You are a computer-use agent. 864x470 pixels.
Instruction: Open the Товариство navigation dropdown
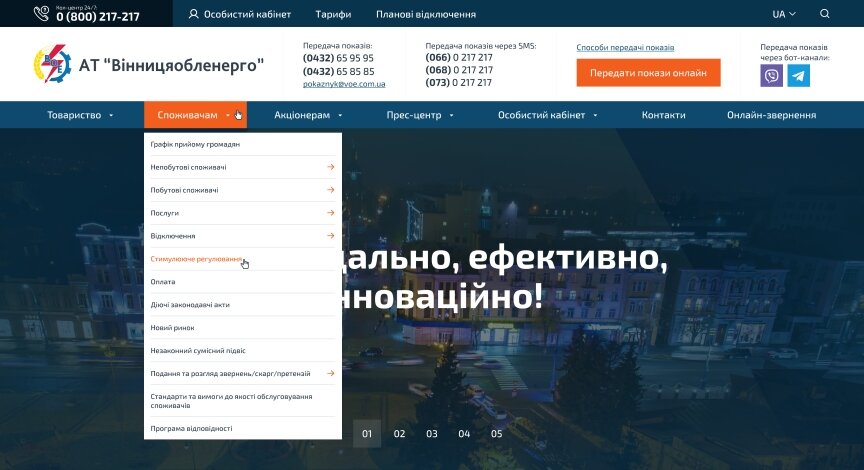(x=80, y=115)
